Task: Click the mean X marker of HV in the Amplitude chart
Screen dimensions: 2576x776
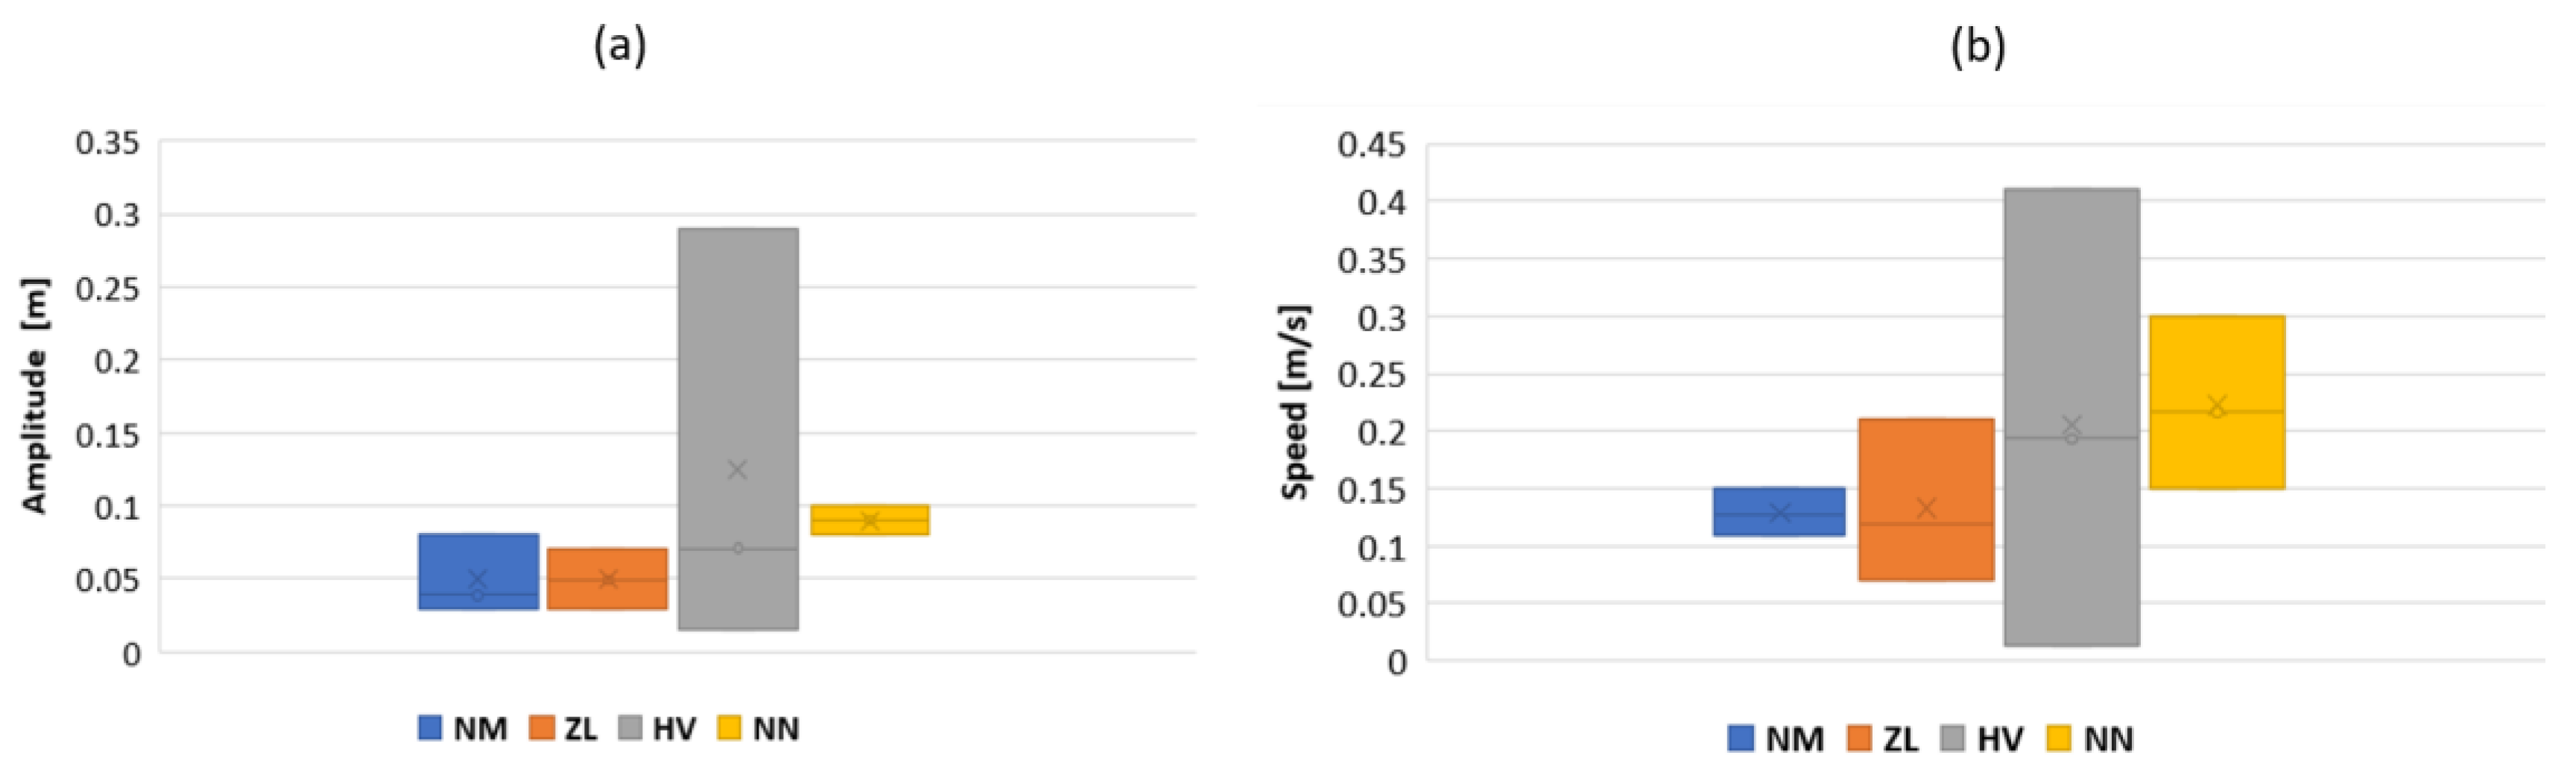Action: click(737, 469)
